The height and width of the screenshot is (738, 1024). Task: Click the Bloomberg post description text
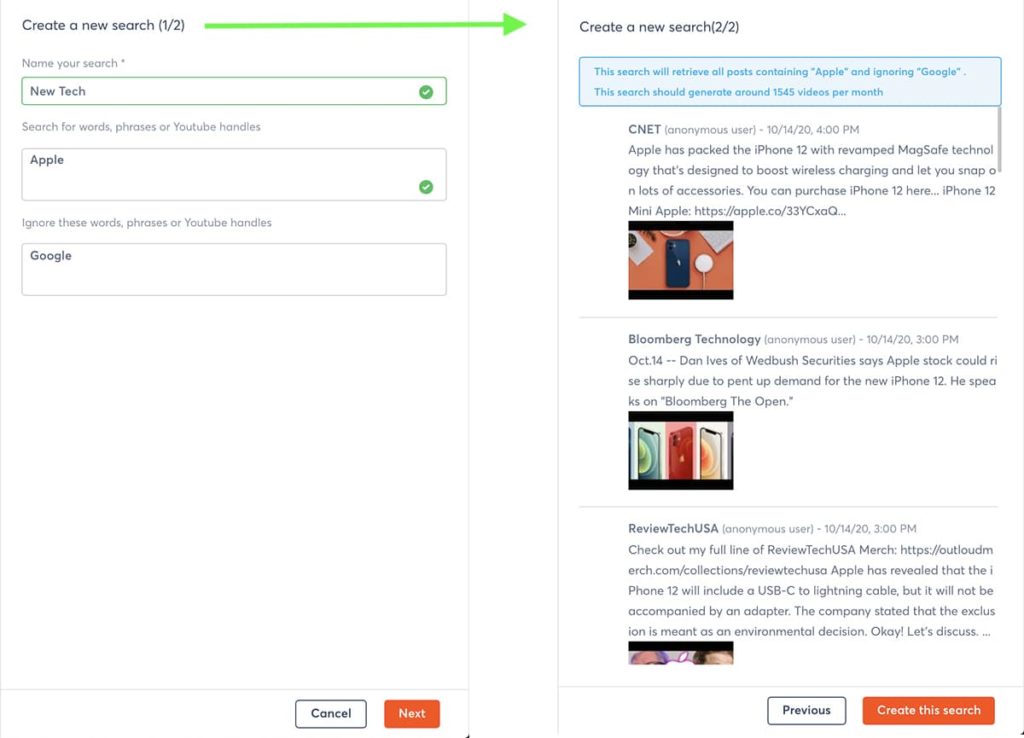click(x=812, y=381)
